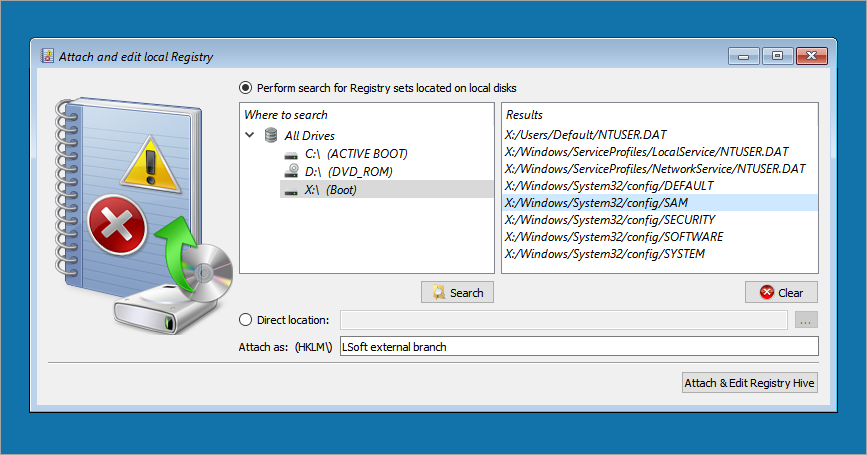Select Perform search for Registry sets option

[245, 88]
